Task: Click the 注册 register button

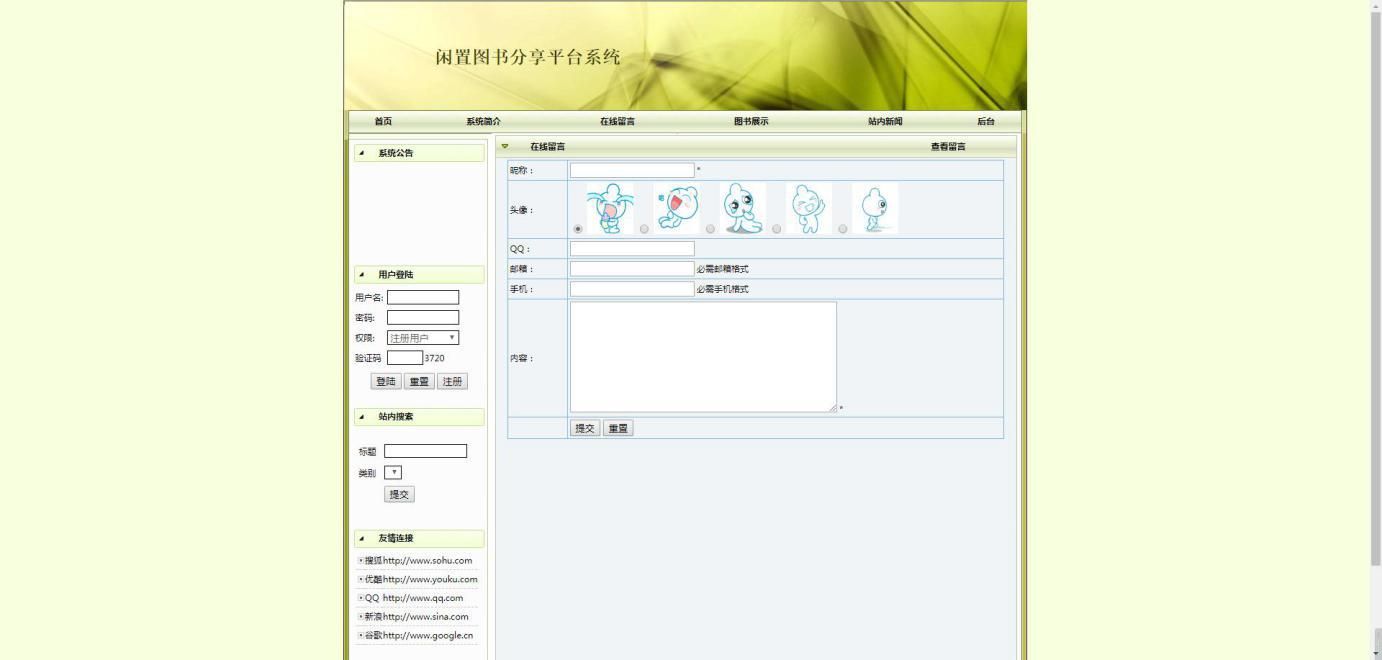Action: tap(452, 381)
